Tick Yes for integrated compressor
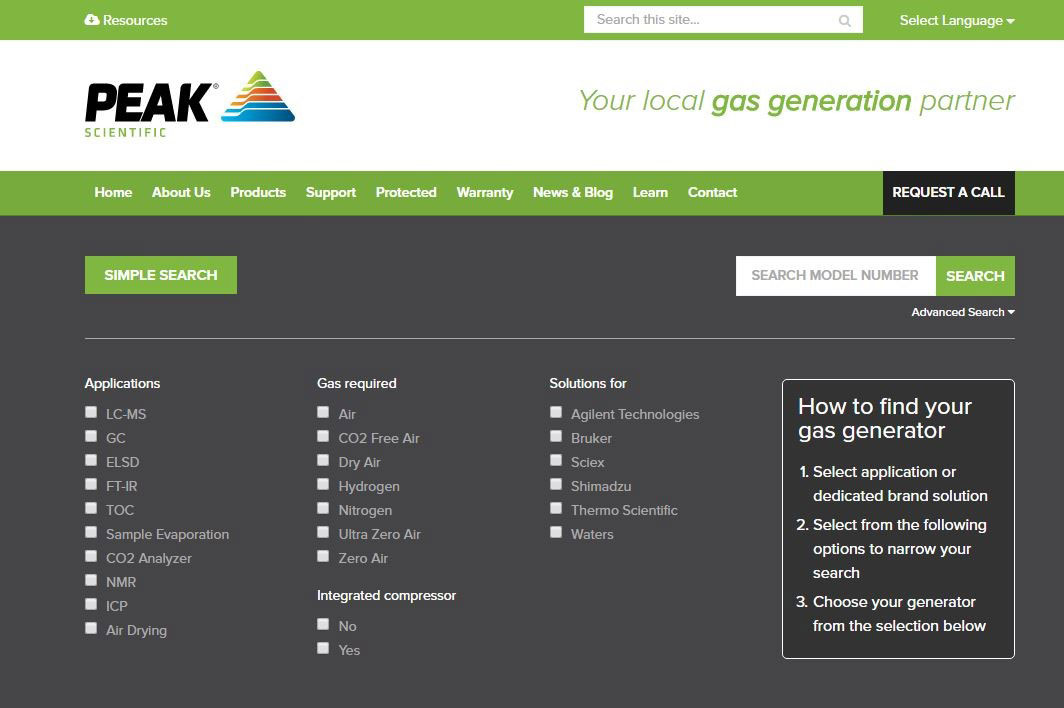The width and height of the screenshot is (1064, 708). click(323, 648)
